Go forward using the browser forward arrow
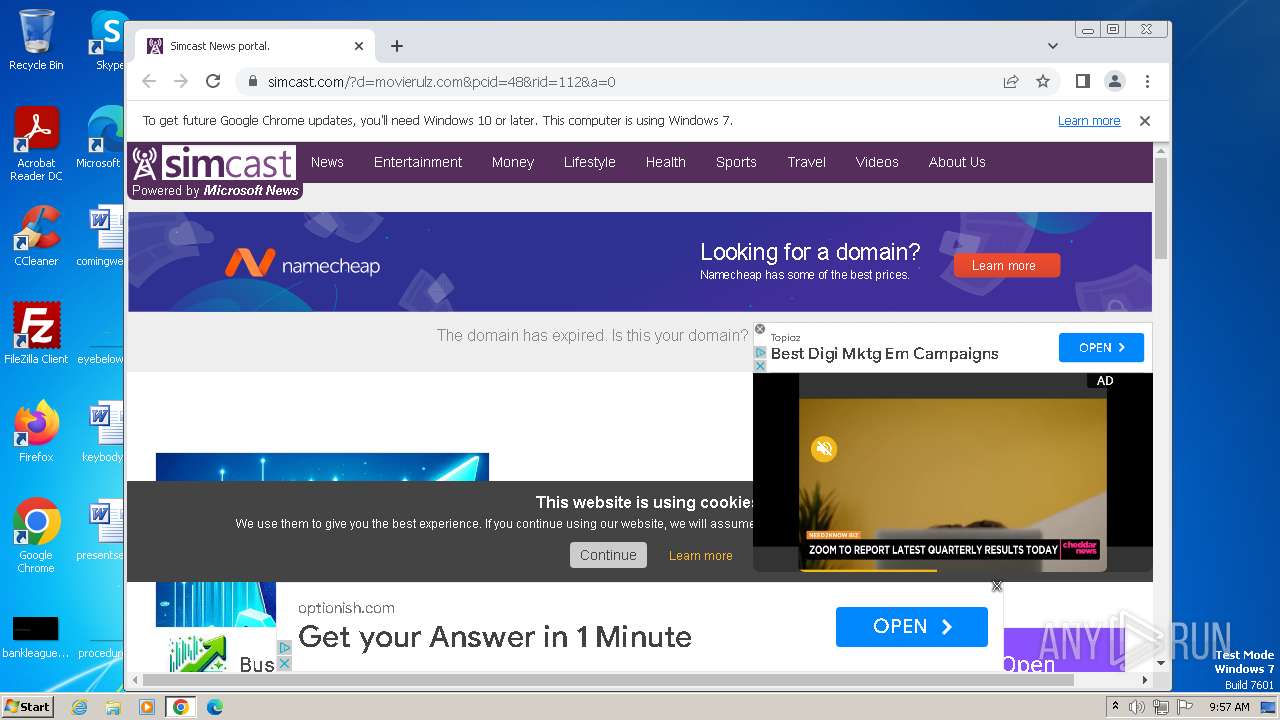This screenshot has height=720, width=1280. coord(181,81)
